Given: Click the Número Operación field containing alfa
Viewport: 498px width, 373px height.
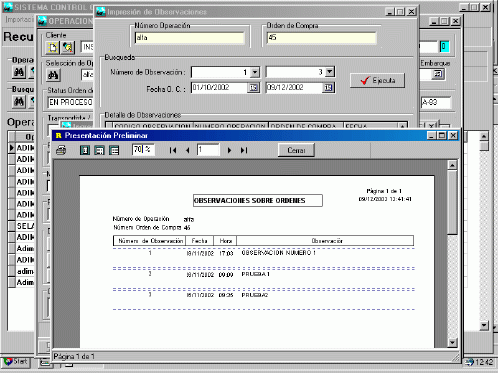Looking at the screenshot, I should point(190,38).
